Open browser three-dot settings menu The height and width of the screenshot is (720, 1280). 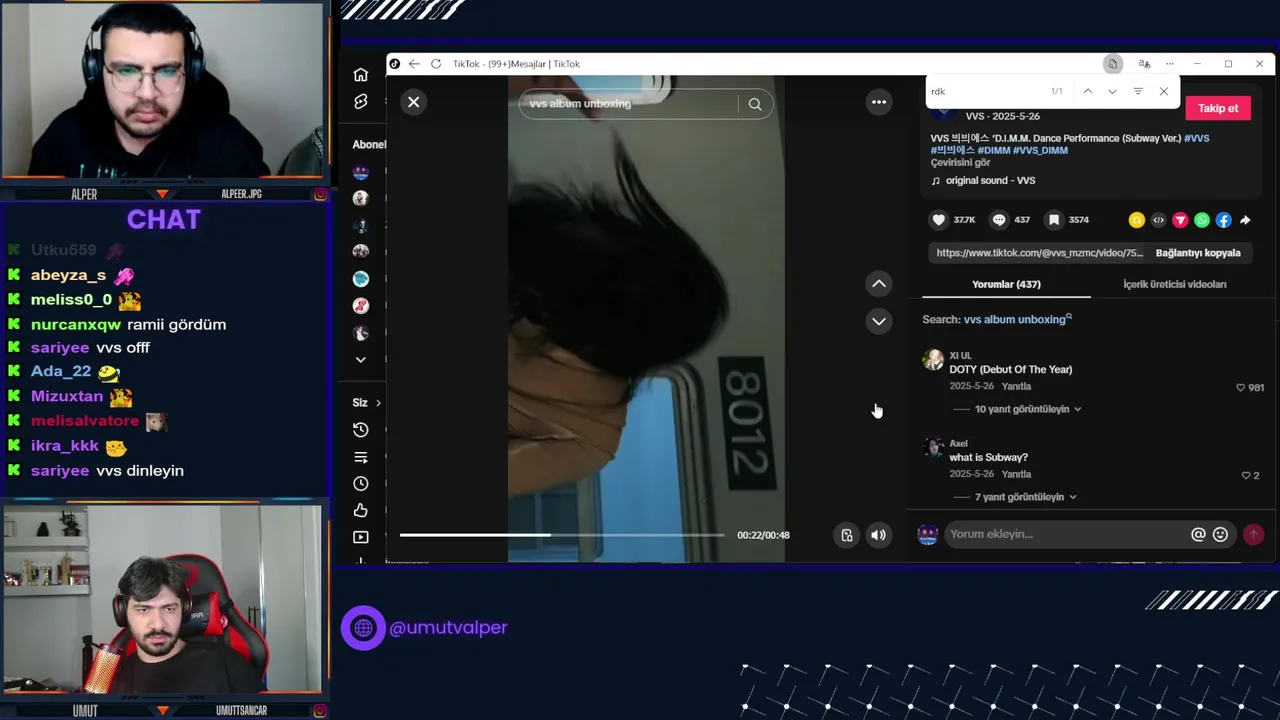click(x=1170, y=64)
